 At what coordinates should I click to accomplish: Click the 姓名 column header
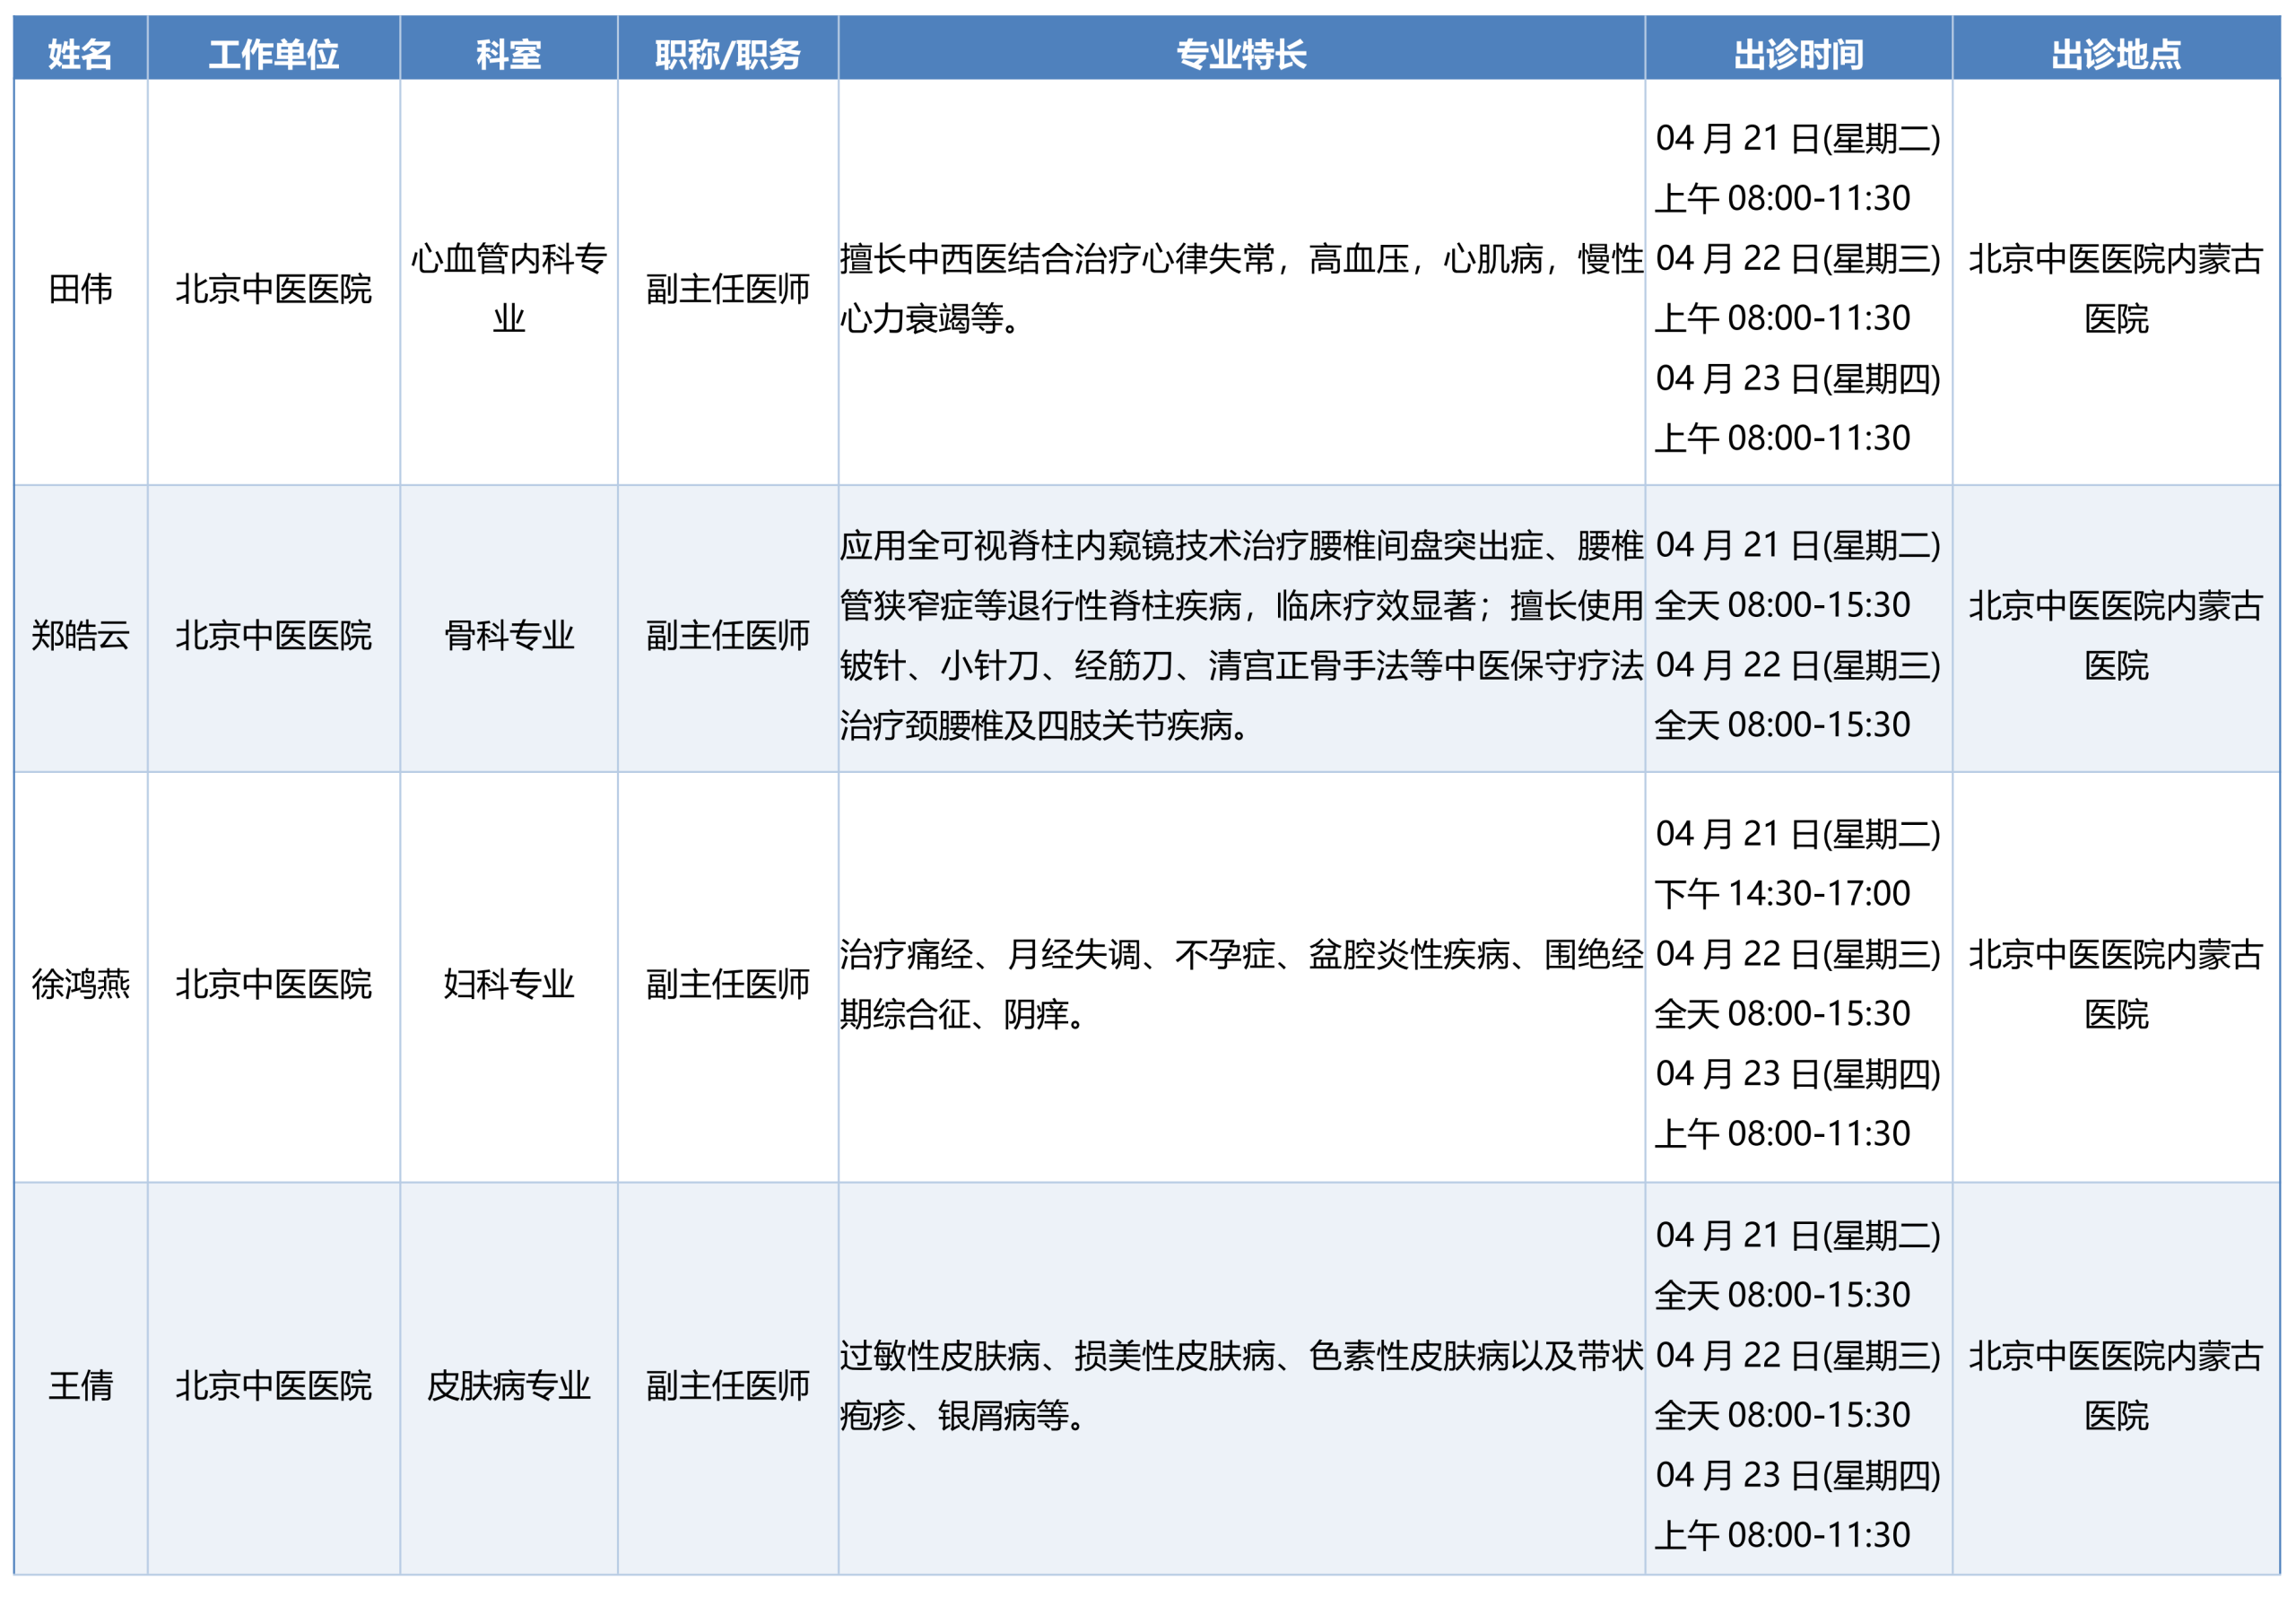(80, 53)
